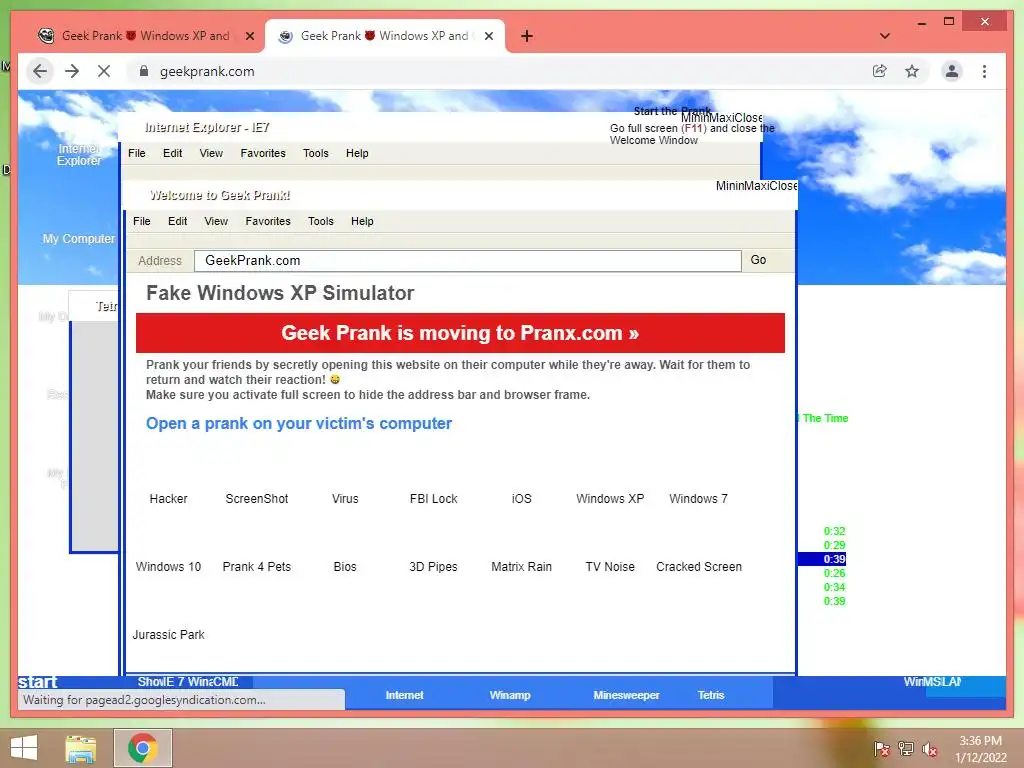1024x768 pixels.
Task: Open the ScreenShot prank
Action: tap(257, 498)
